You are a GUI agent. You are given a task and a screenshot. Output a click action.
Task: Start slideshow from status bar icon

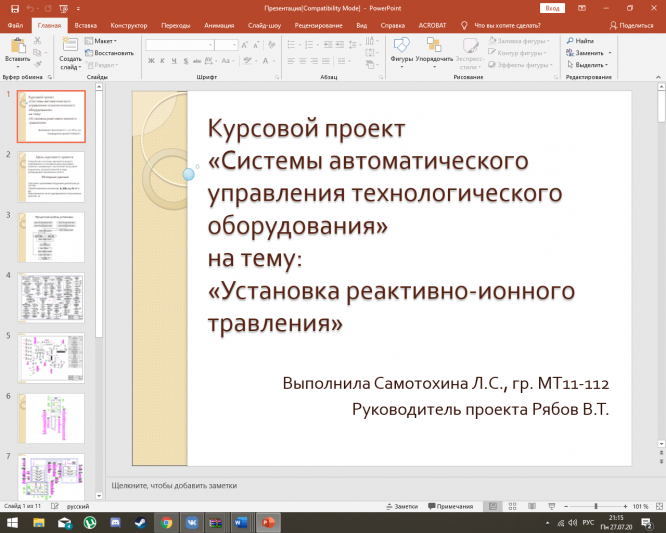click(551, 507)
